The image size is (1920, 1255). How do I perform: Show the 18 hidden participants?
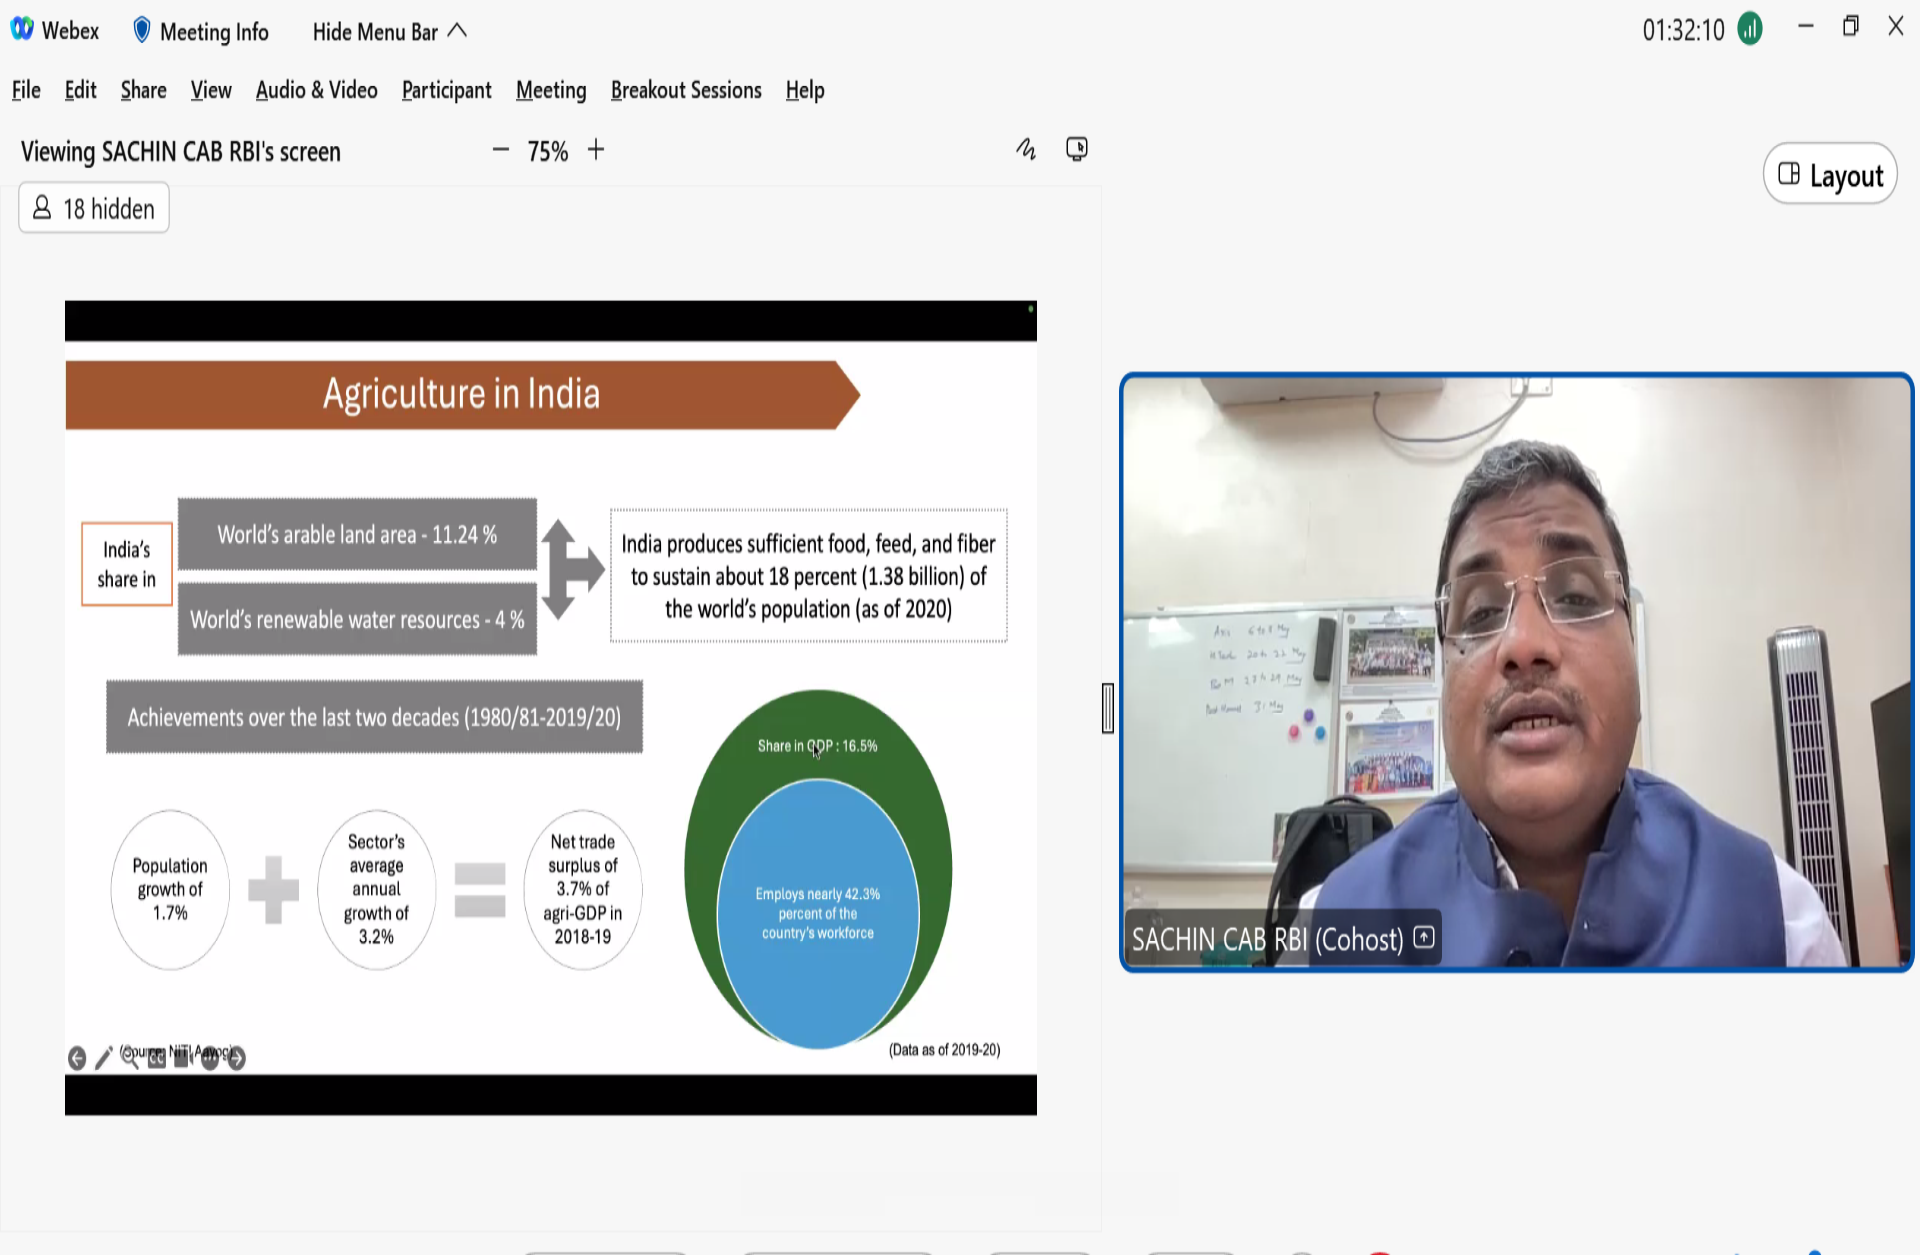(x=94, y=208)
